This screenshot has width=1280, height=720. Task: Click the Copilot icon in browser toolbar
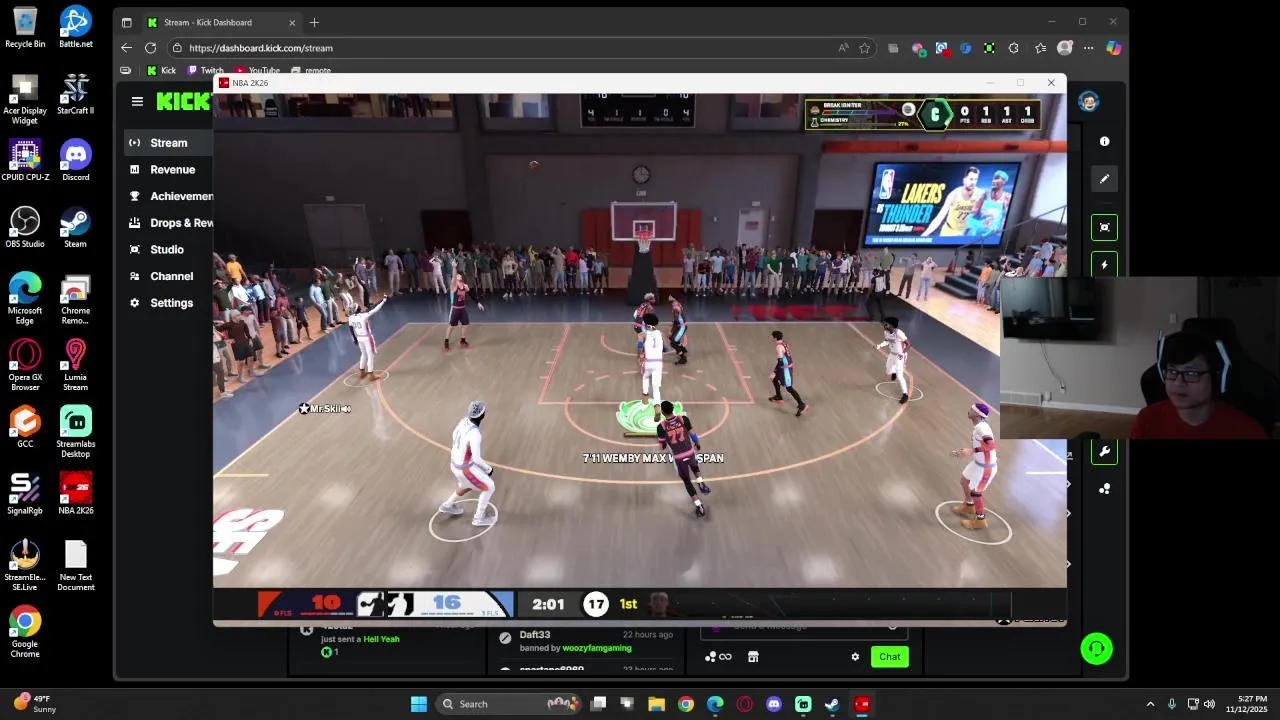pyautogui.click(x=1113, y=48)
